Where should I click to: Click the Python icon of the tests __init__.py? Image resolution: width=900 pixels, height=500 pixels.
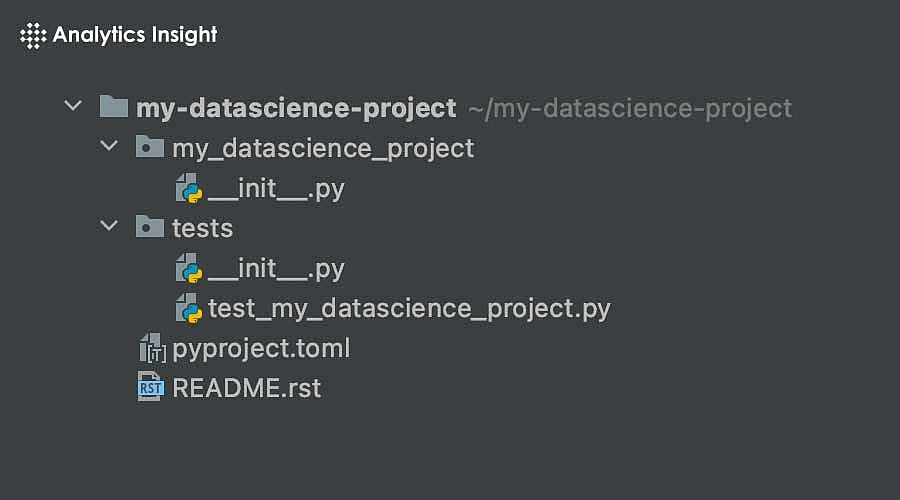(188, 268)
